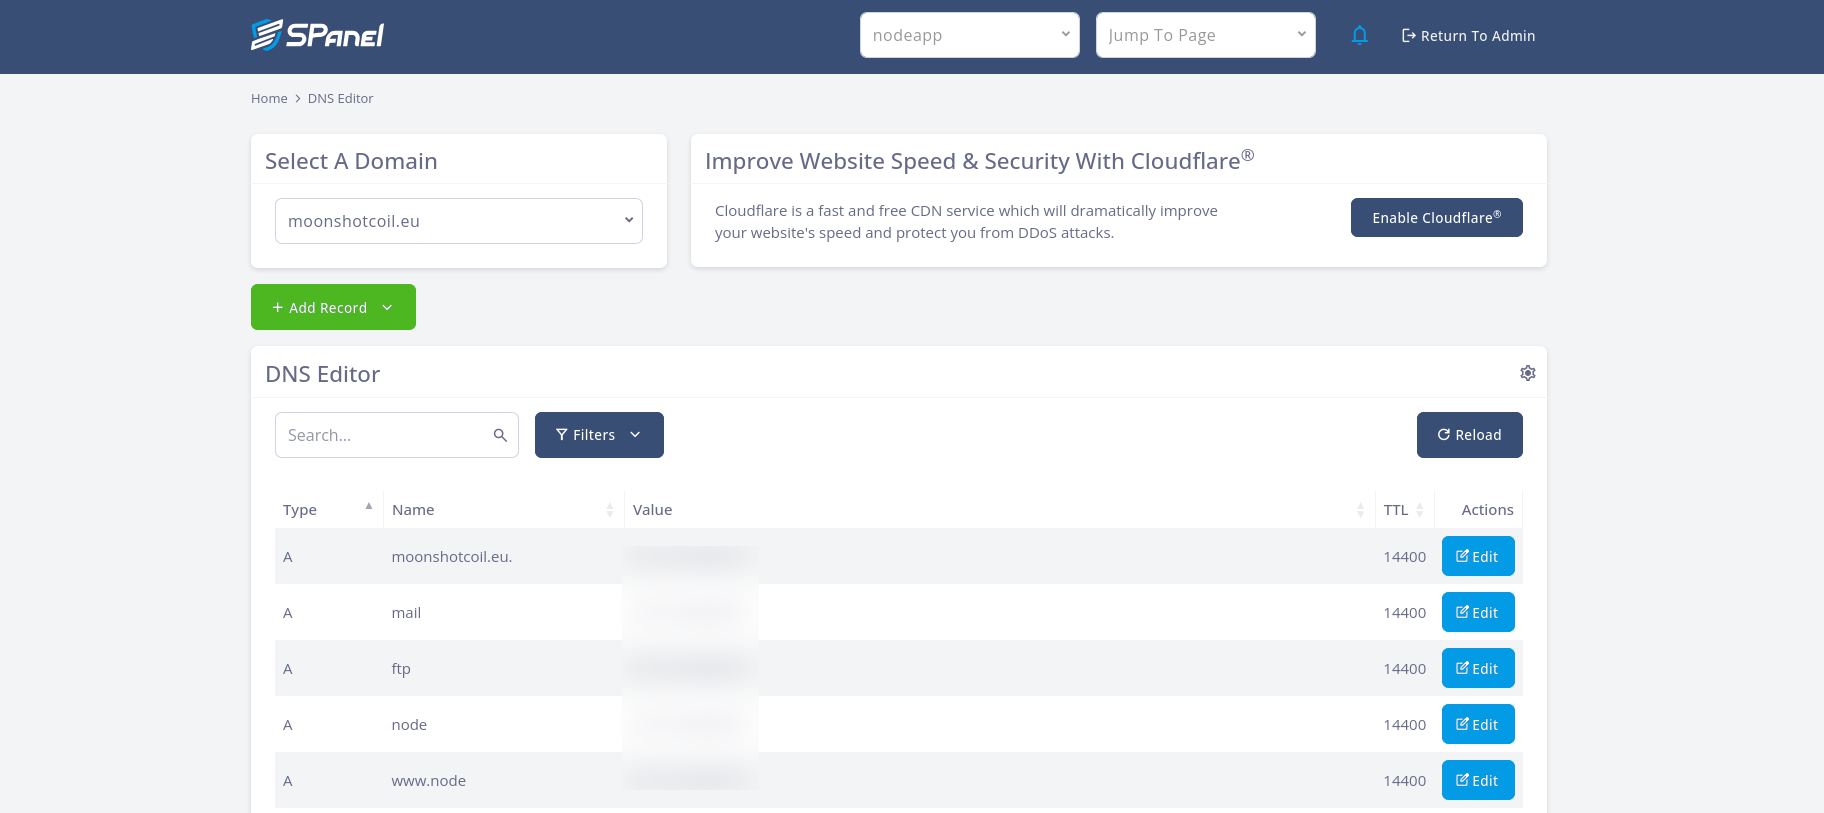Edit the node A record
1824x813 pixels.
(x=1478, y=724)
